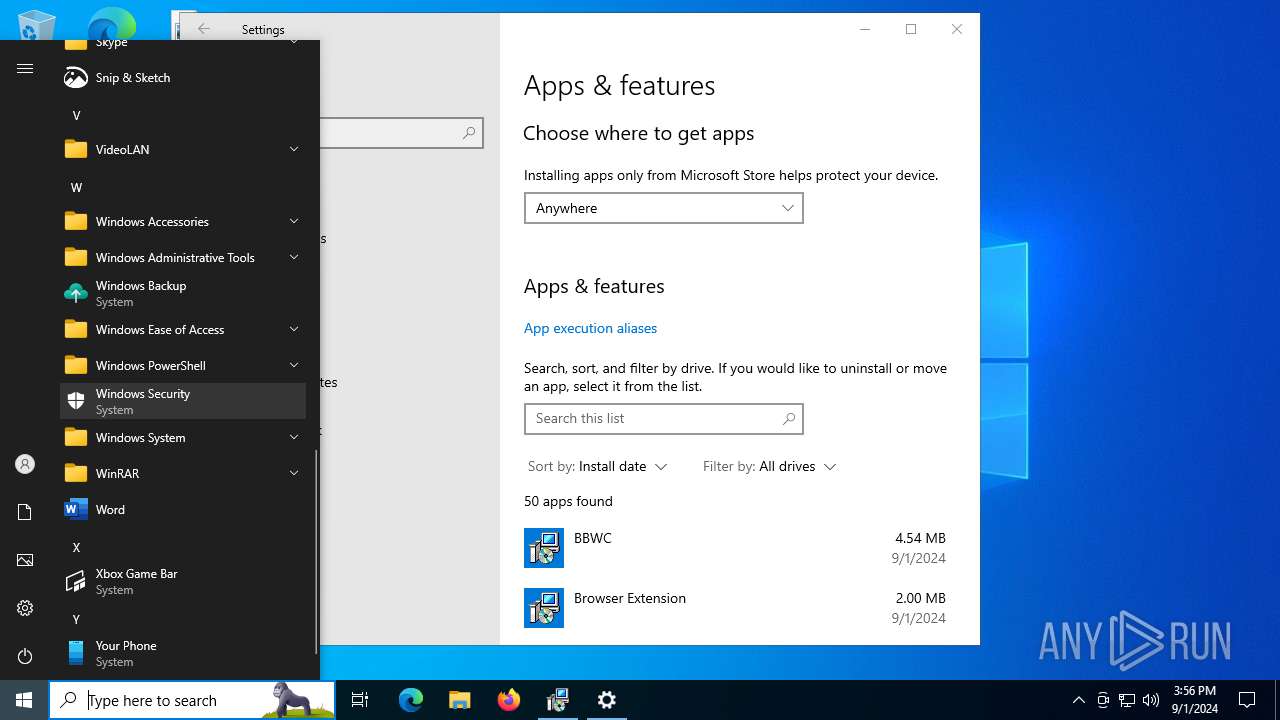Click the taskbar clock showing 3:56 PM

click(1194, 700)
